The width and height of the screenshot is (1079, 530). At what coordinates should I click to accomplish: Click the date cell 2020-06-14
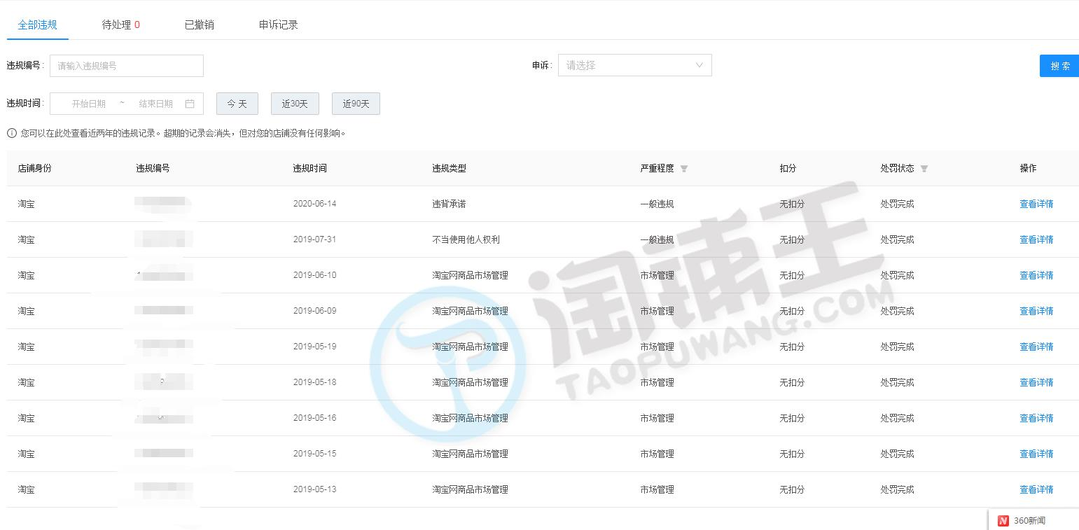[314, 204]
